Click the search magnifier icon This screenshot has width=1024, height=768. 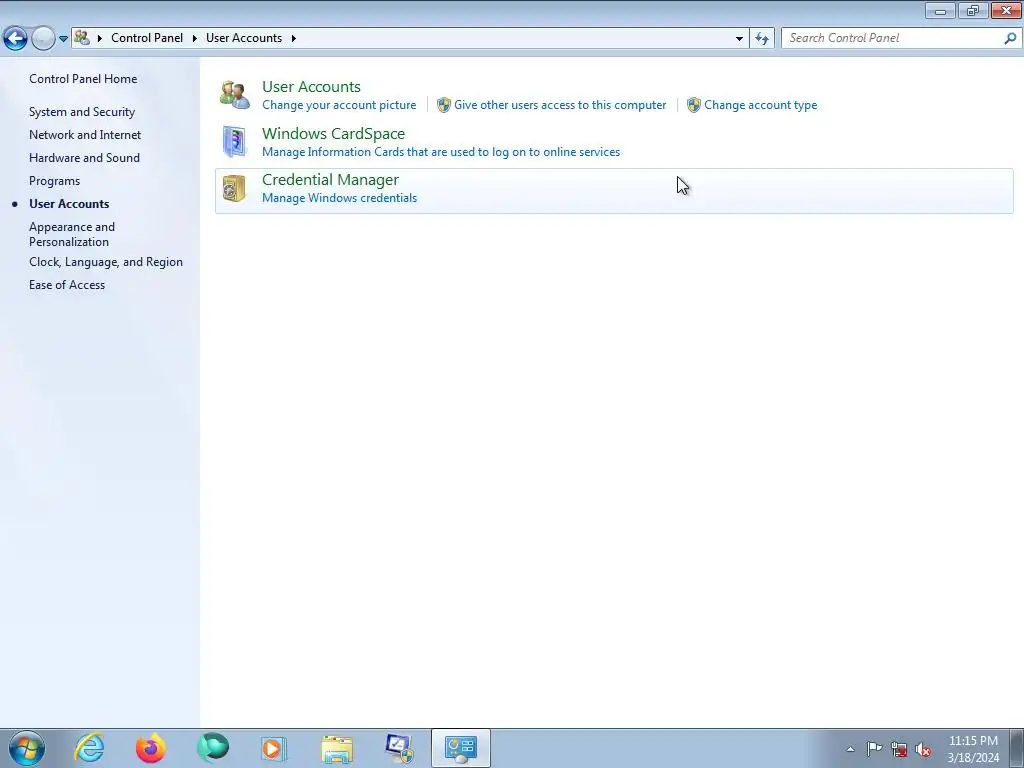point(1010,39)
